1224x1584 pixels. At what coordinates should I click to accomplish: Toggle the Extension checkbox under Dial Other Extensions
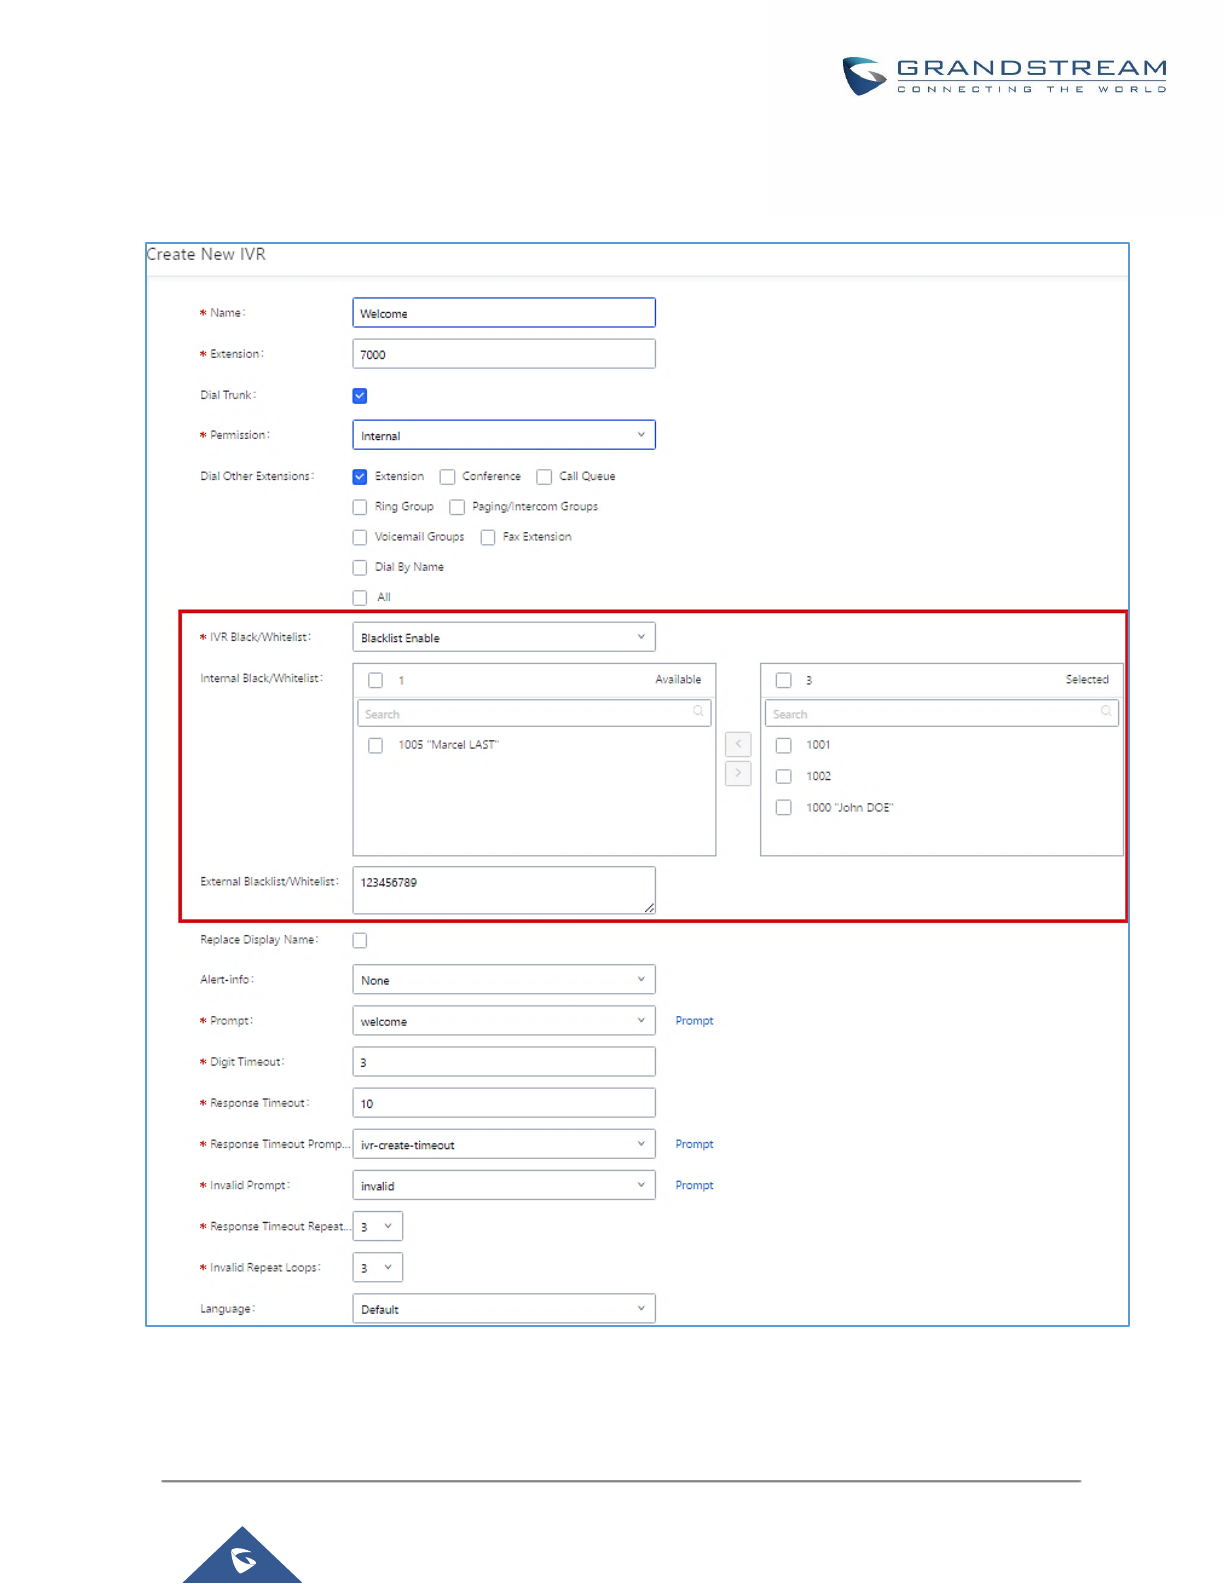tap(360, 477)
